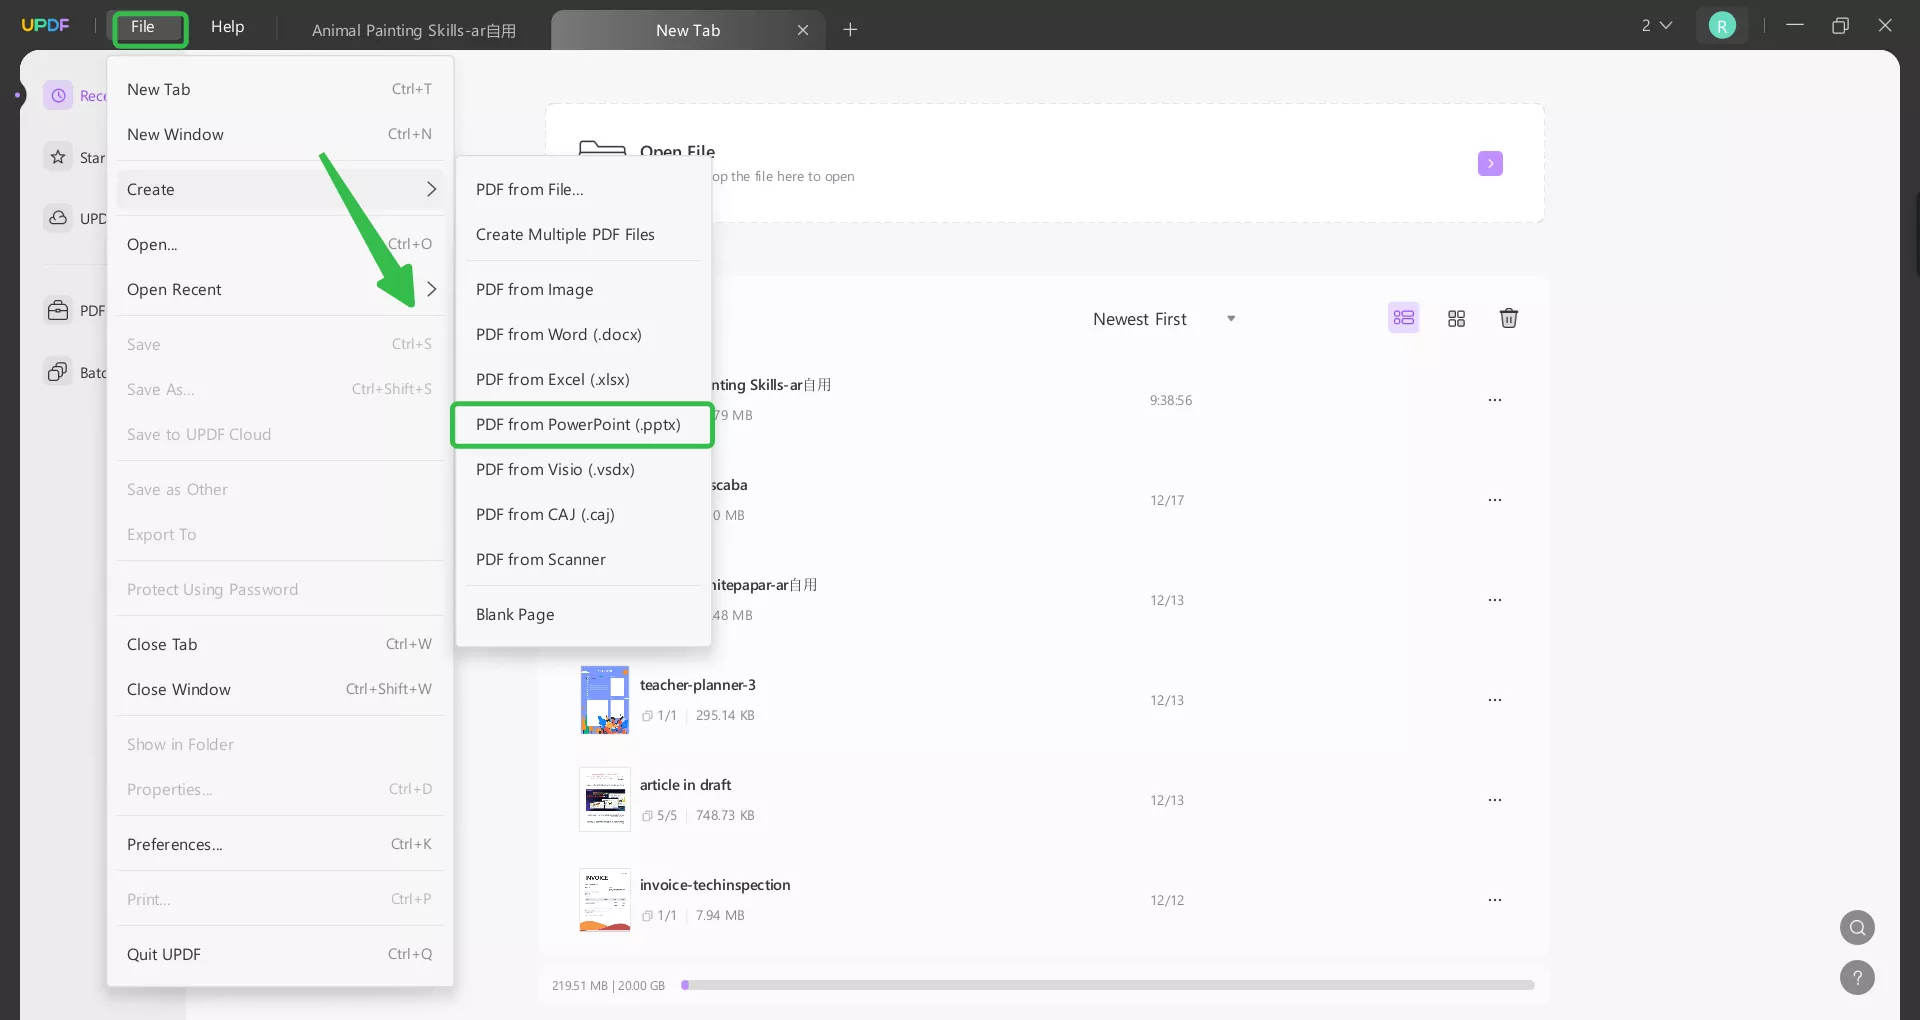This screenshot has width=1920, height=1020.
Task: Expand the Create submenu arrow
Action: 431,189
